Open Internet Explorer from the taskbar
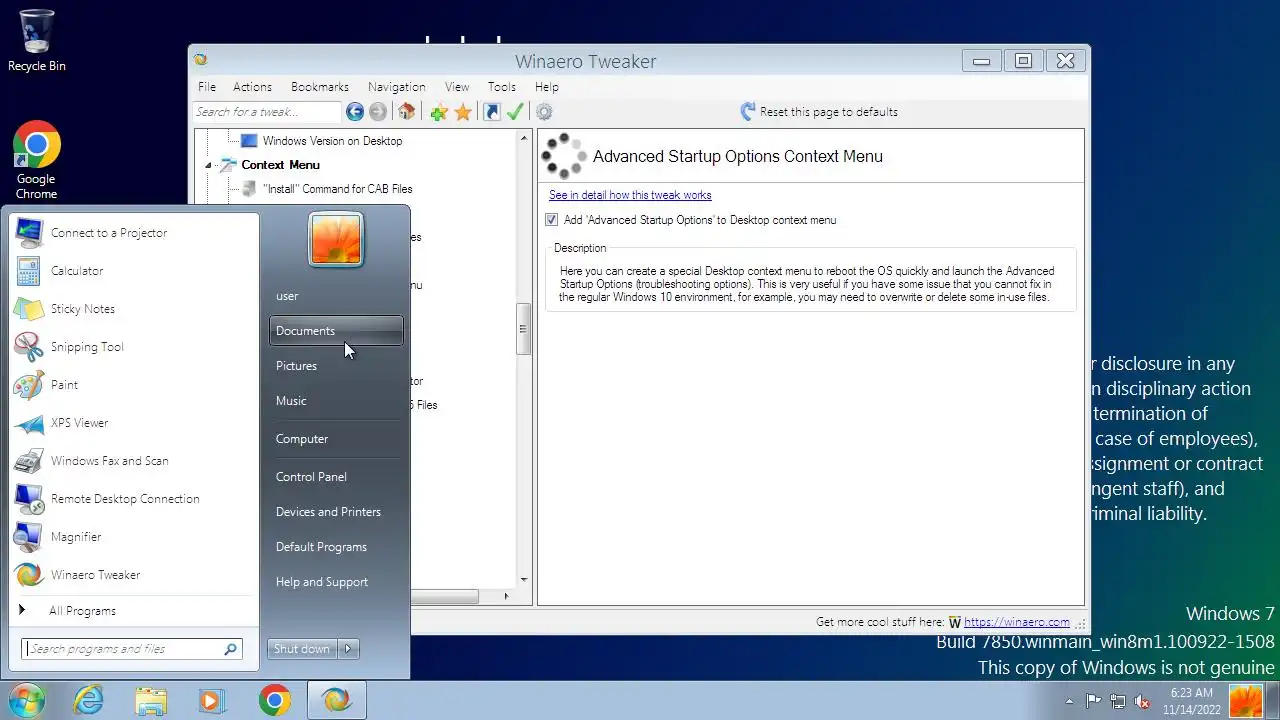 [89, 701]
